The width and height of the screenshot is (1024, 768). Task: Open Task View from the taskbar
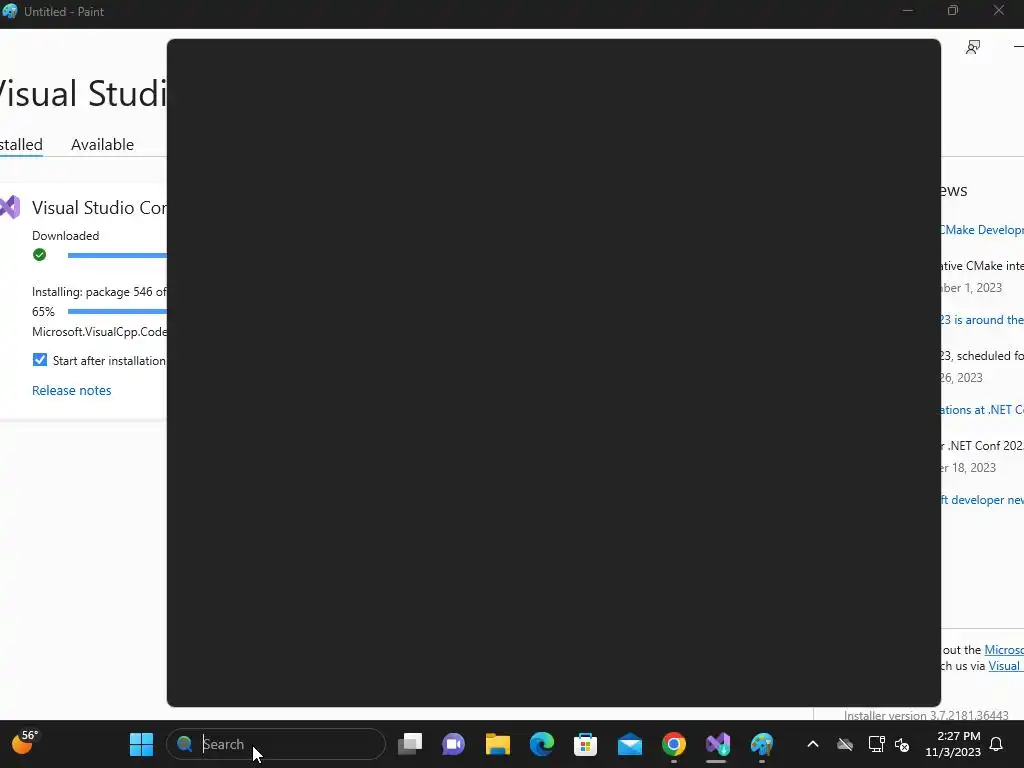click(x=410, y=744)
